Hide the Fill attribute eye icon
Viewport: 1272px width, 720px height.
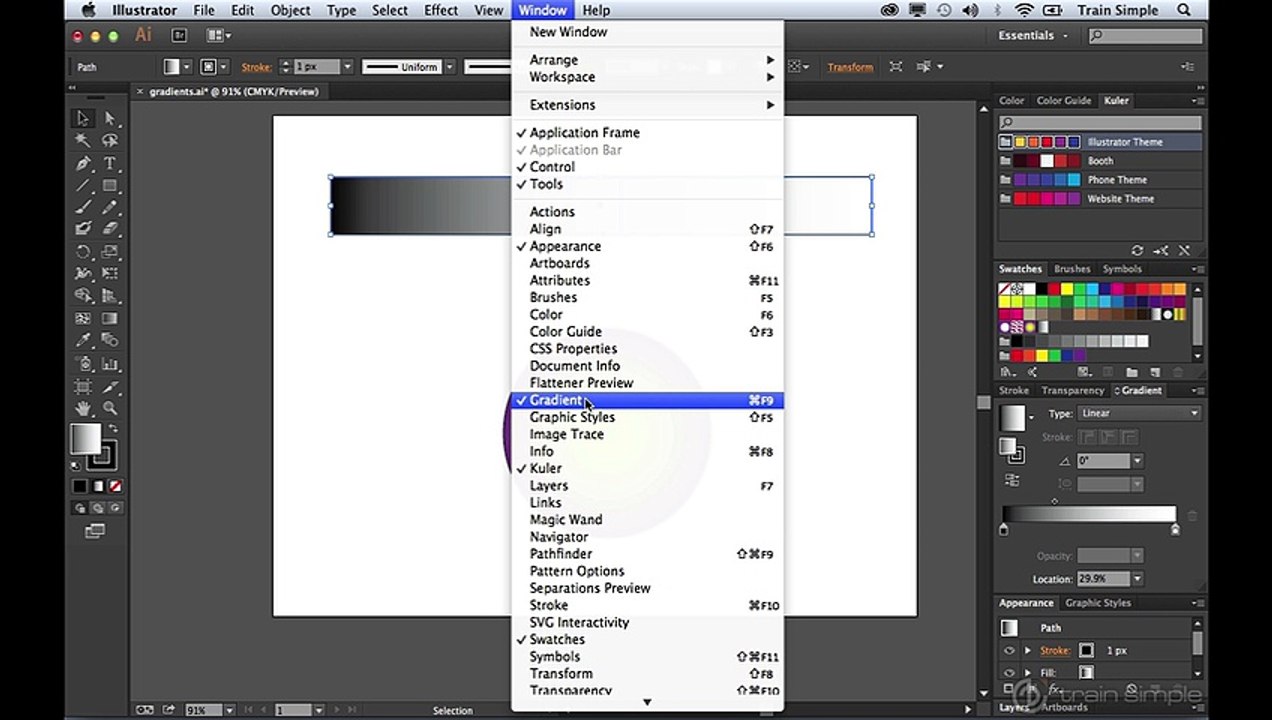pyautogui.click(x=1009, y=673)
